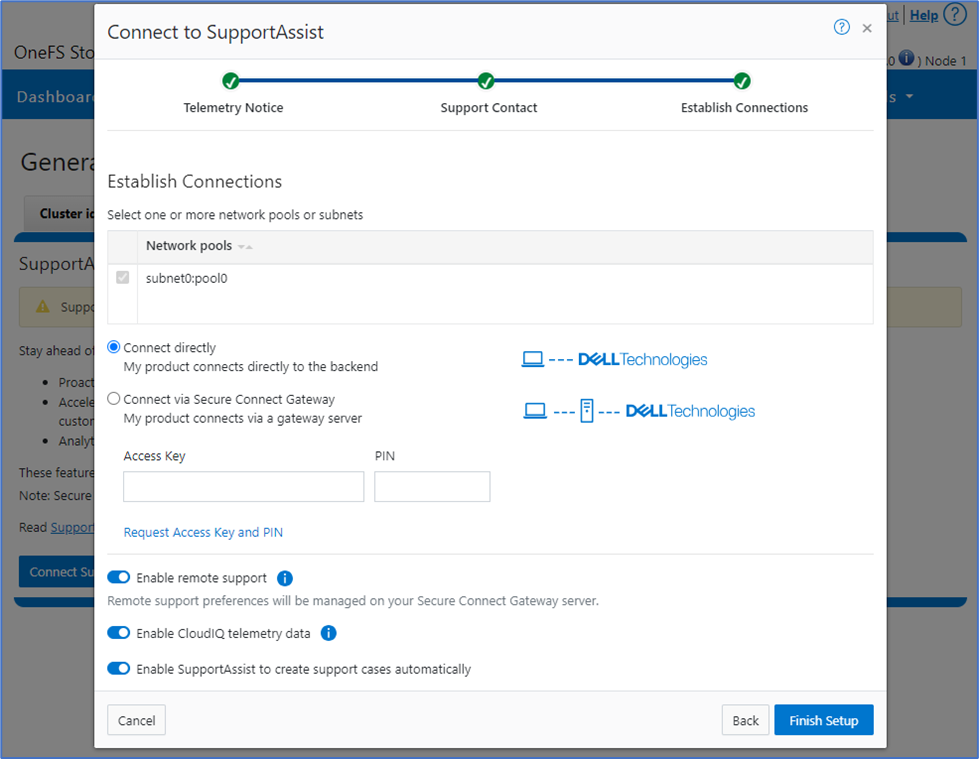Click the Support Contact step checkmark
This screenshot has width=979, height=759.
[x=486, y=81]
